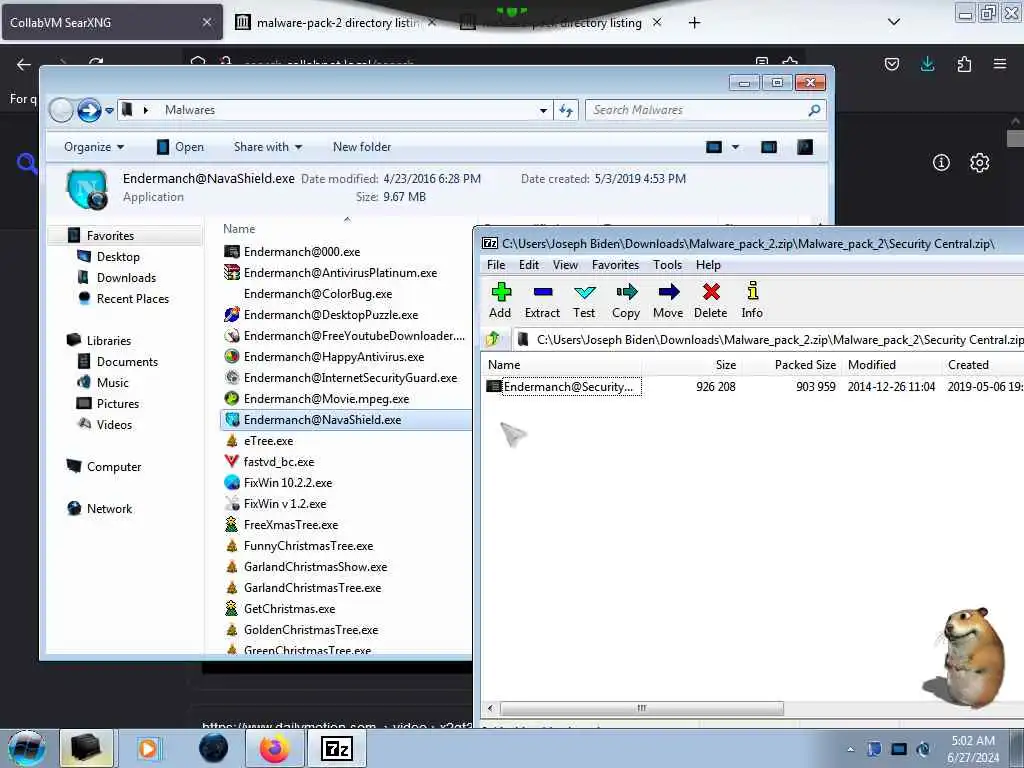1024x768 pixels.
Task: Click the 7-Zip Move button
Action: click(x=668, y=300)
